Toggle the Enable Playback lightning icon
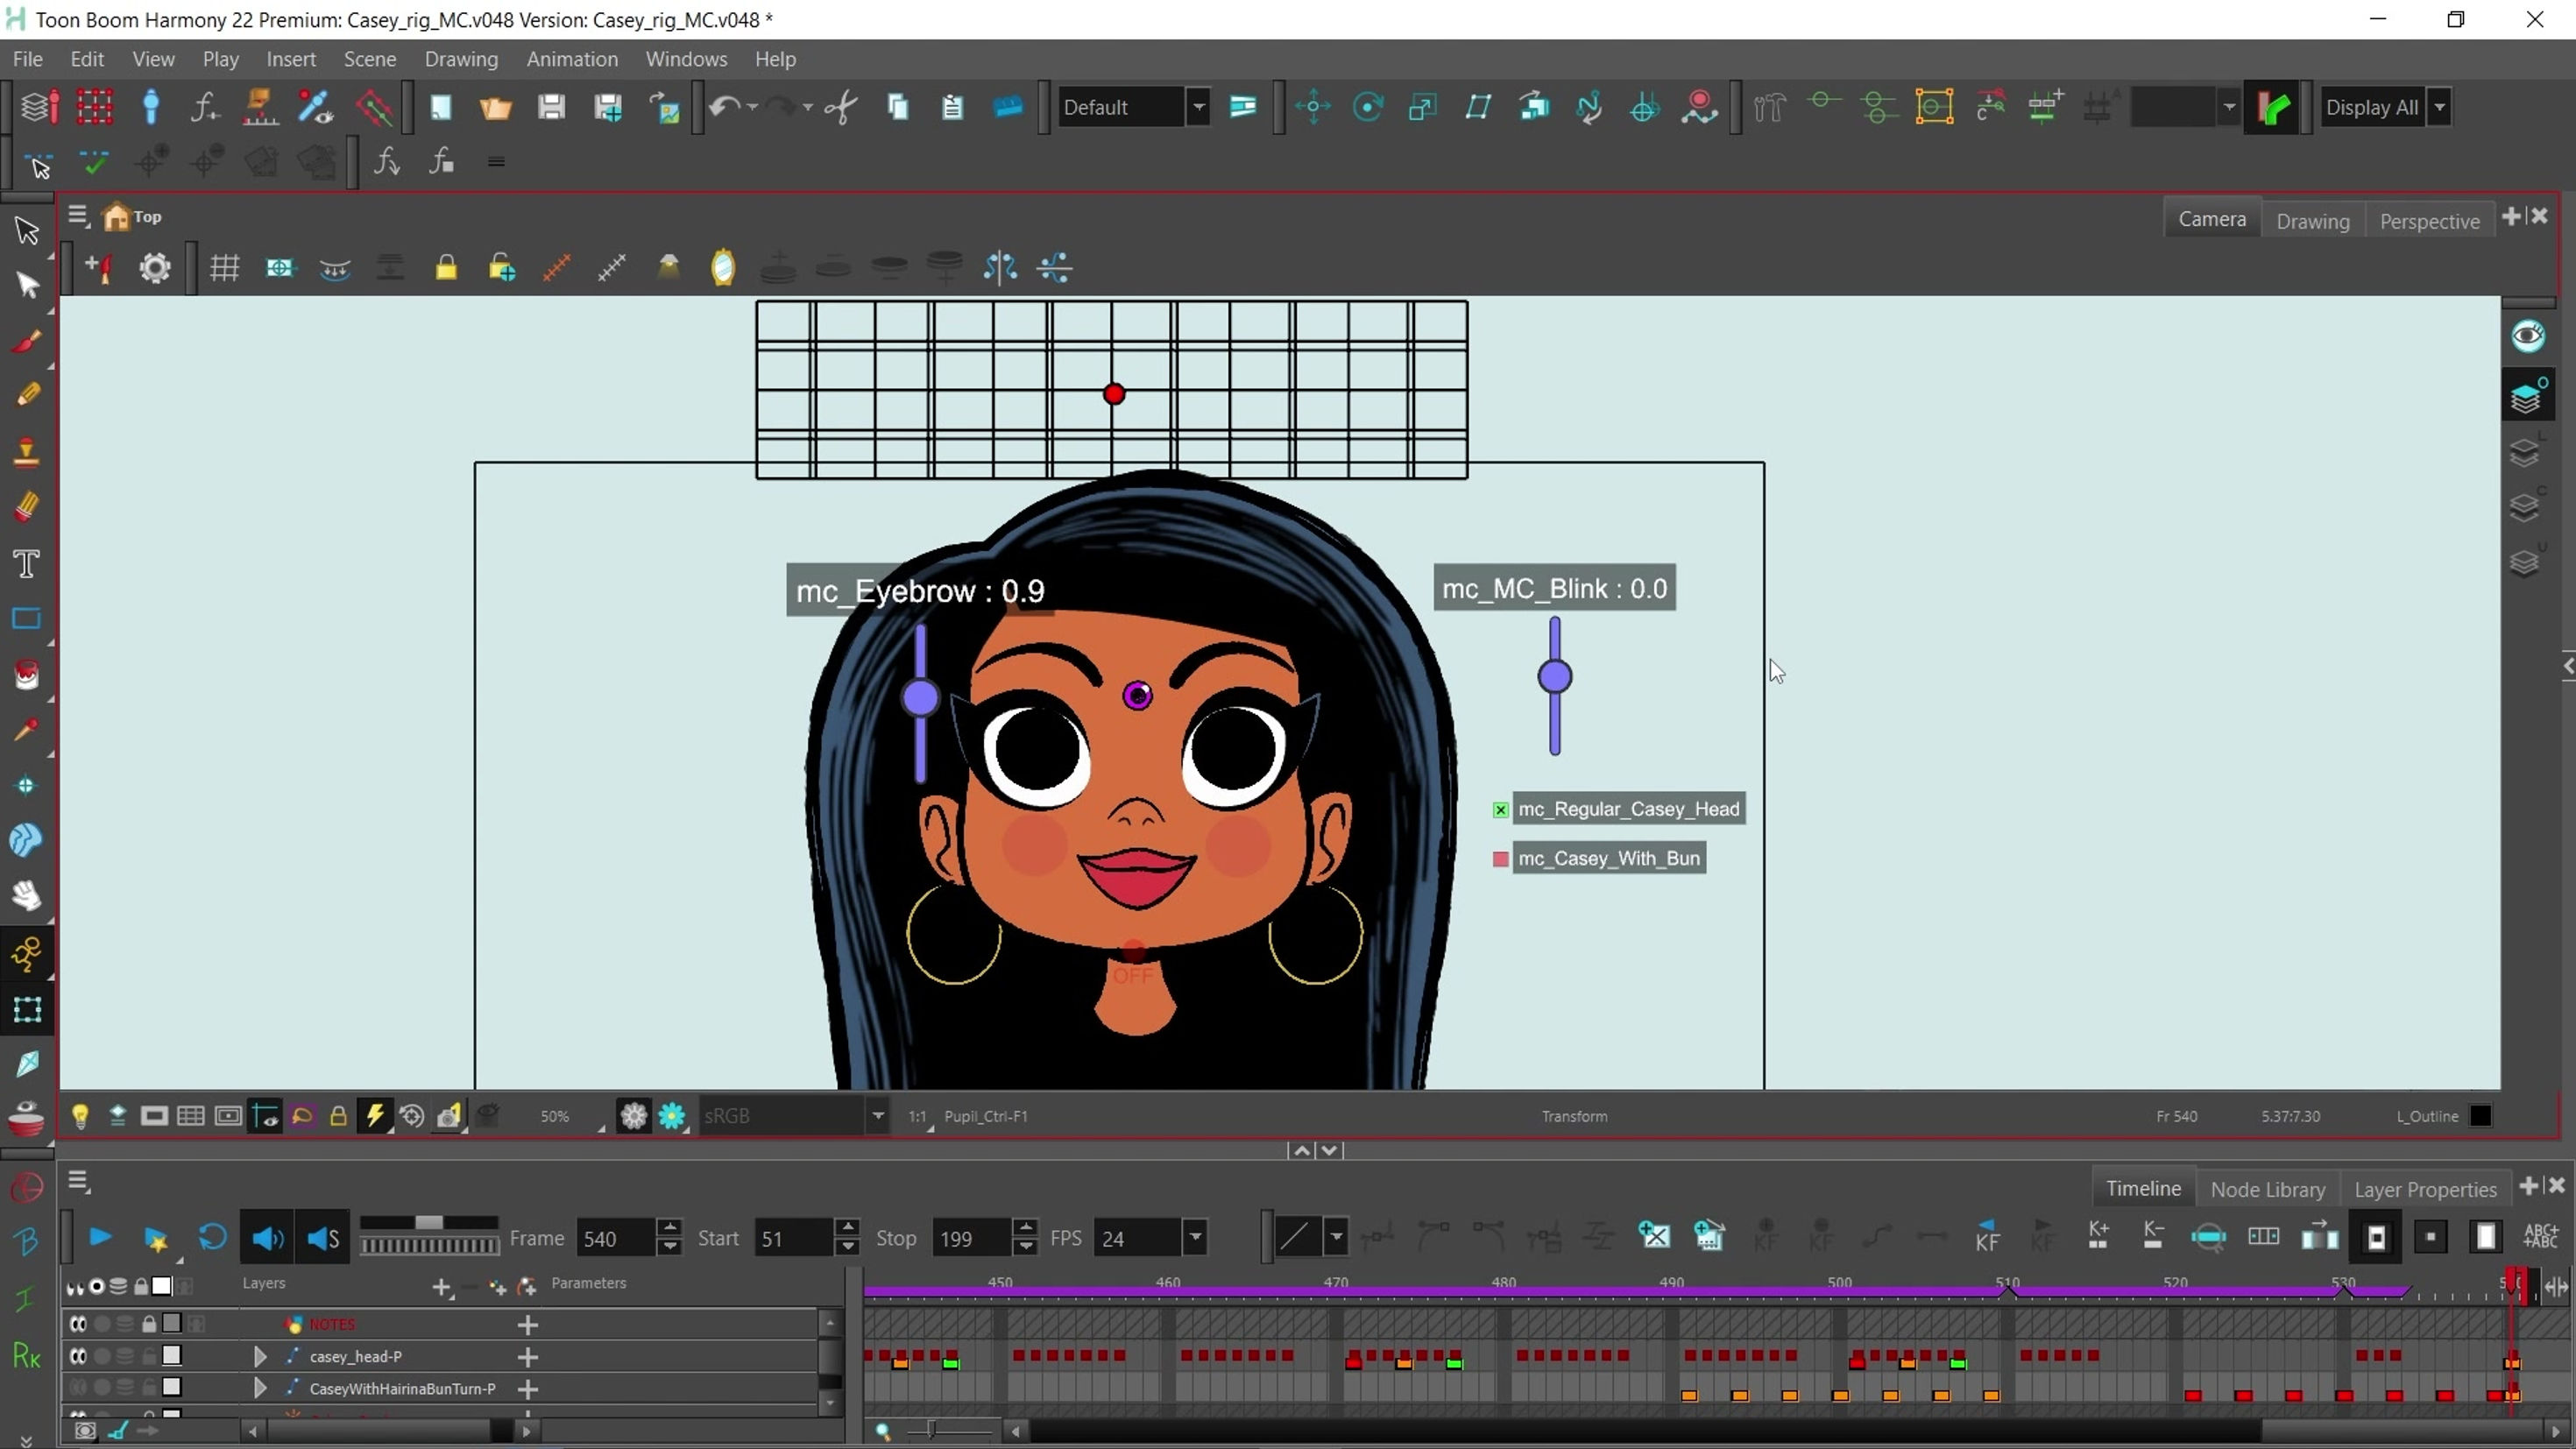The width and height of the screenshot is (2576, 1449). tap(375, 1116)
